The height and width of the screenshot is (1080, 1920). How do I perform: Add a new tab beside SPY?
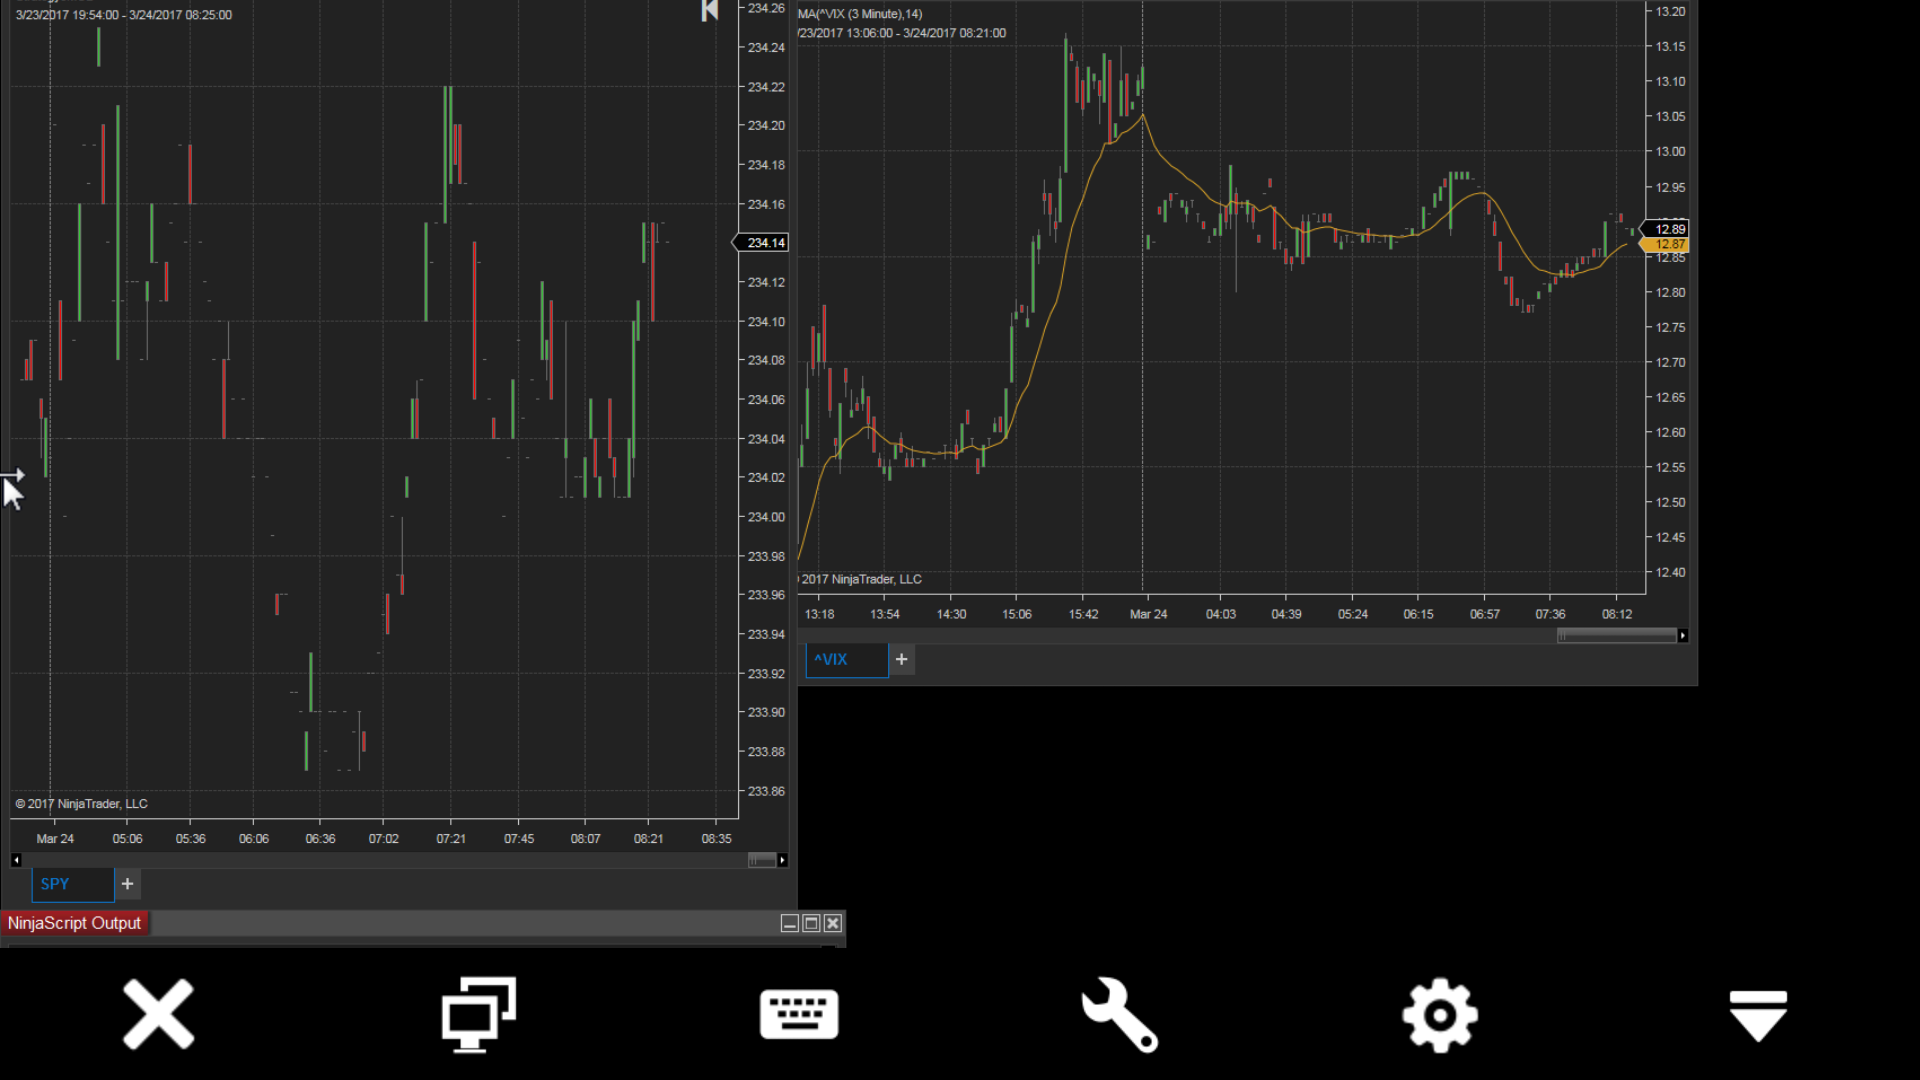coord(127,884)
